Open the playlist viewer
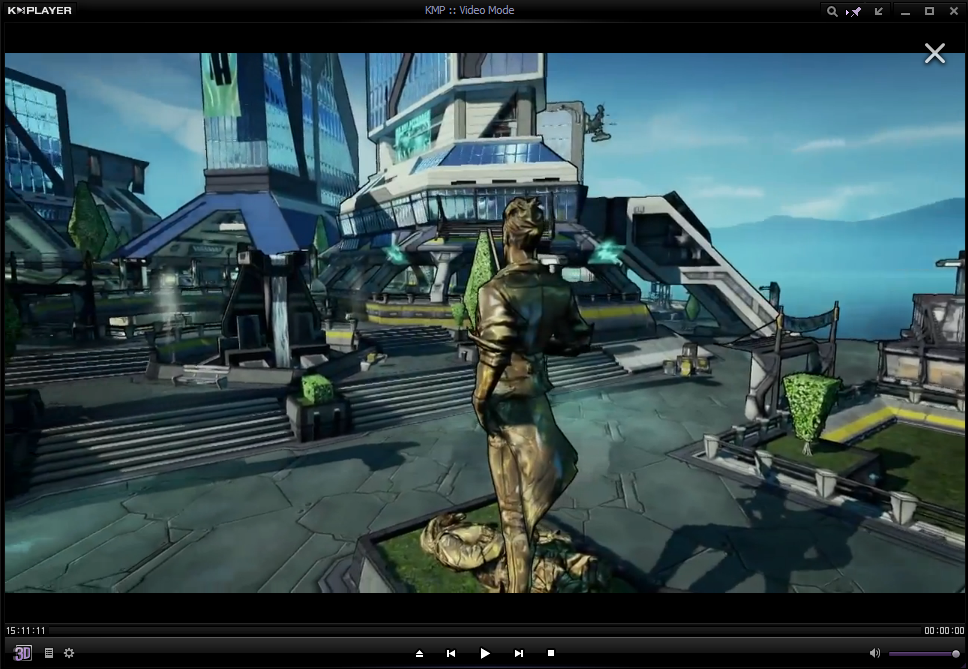968x669 pixels. click(47, 653)
